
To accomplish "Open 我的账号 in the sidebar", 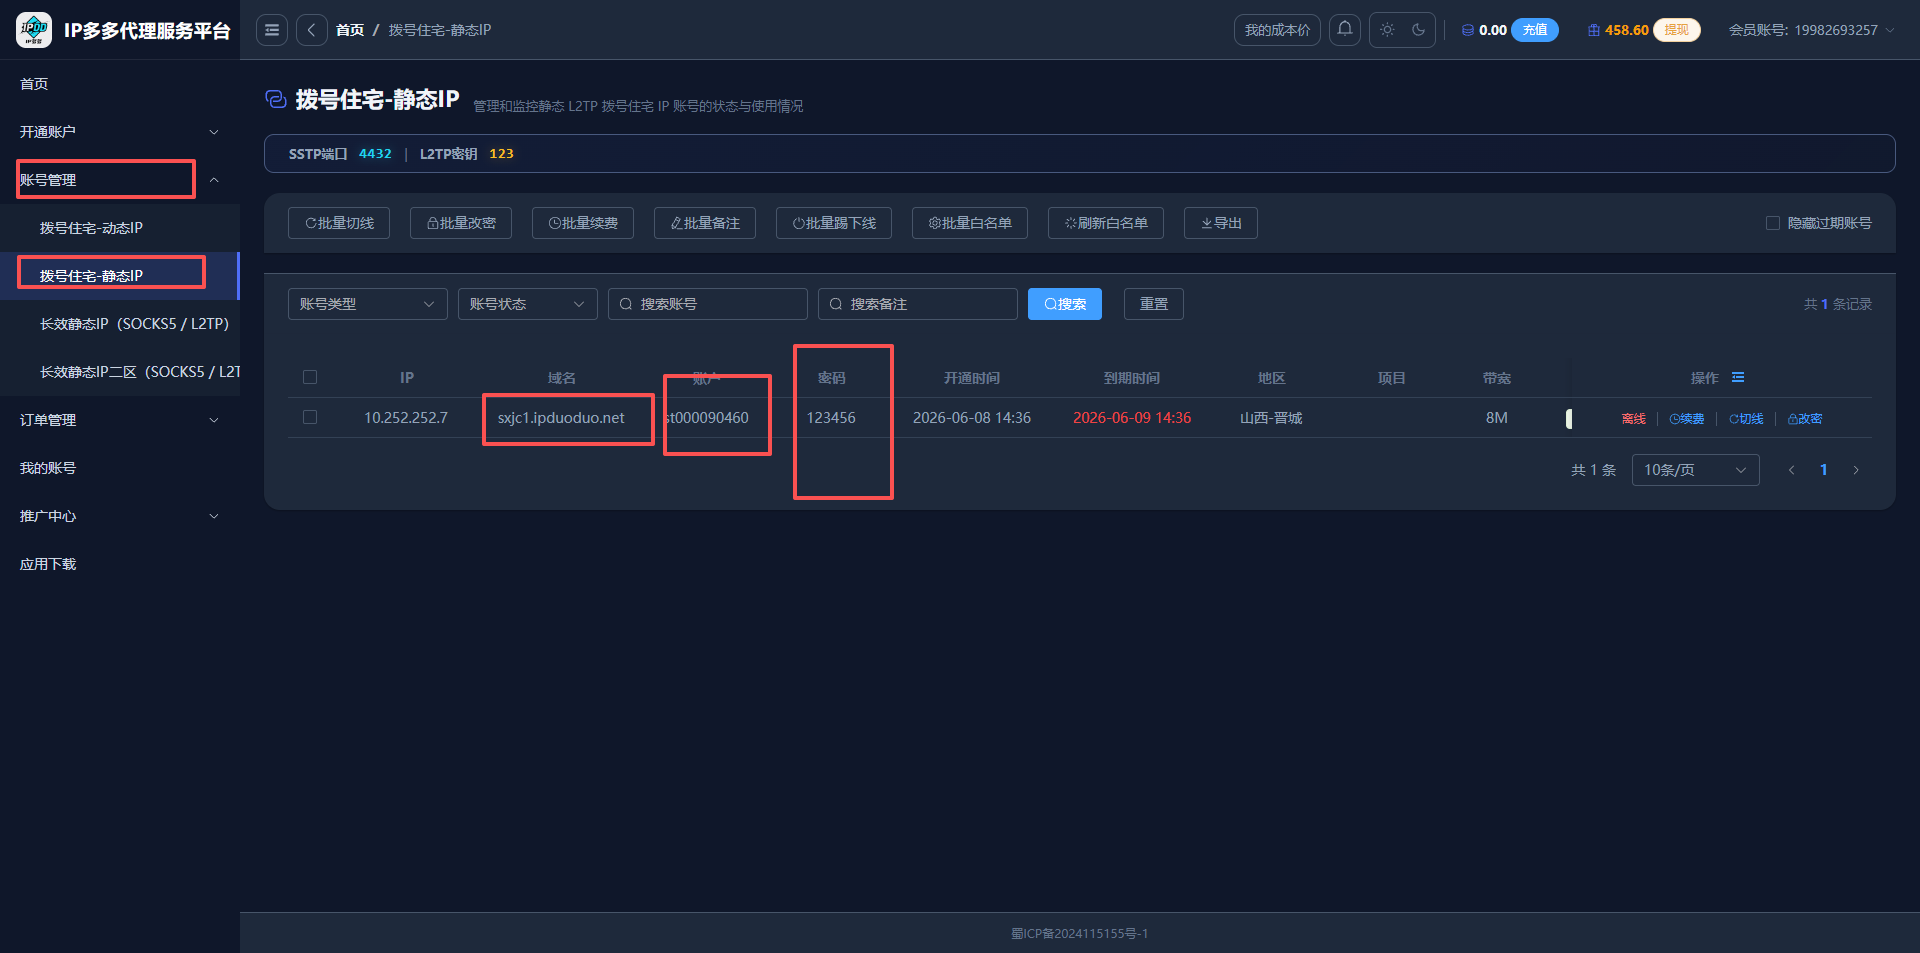I will click(120, 468).
